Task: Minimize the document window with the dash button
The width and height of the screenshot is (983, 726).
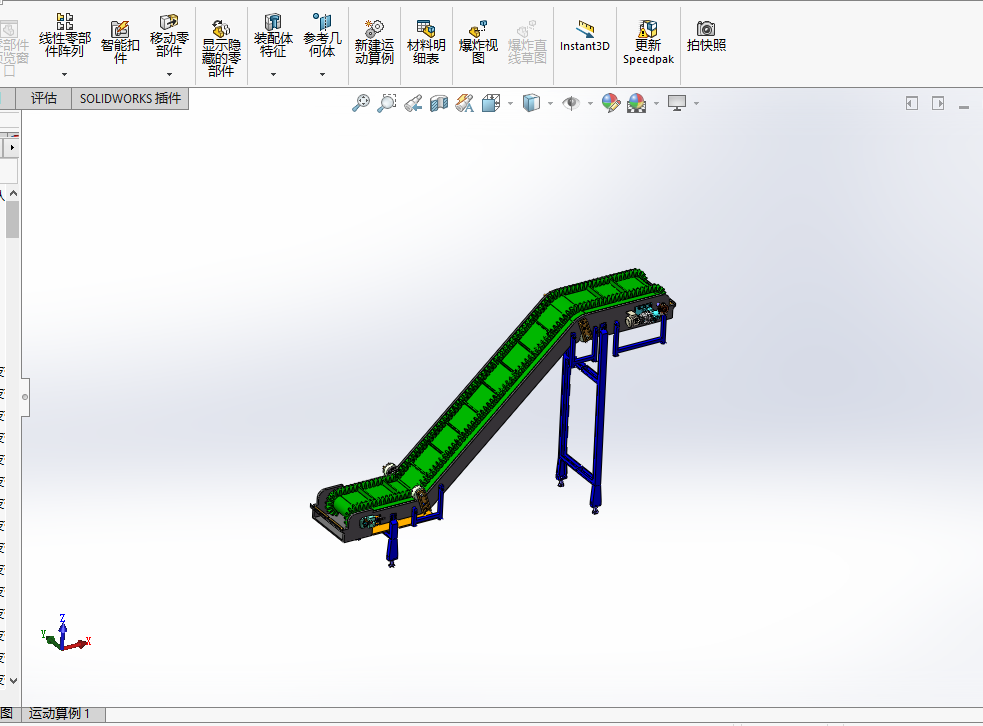Action: (964, 107)
